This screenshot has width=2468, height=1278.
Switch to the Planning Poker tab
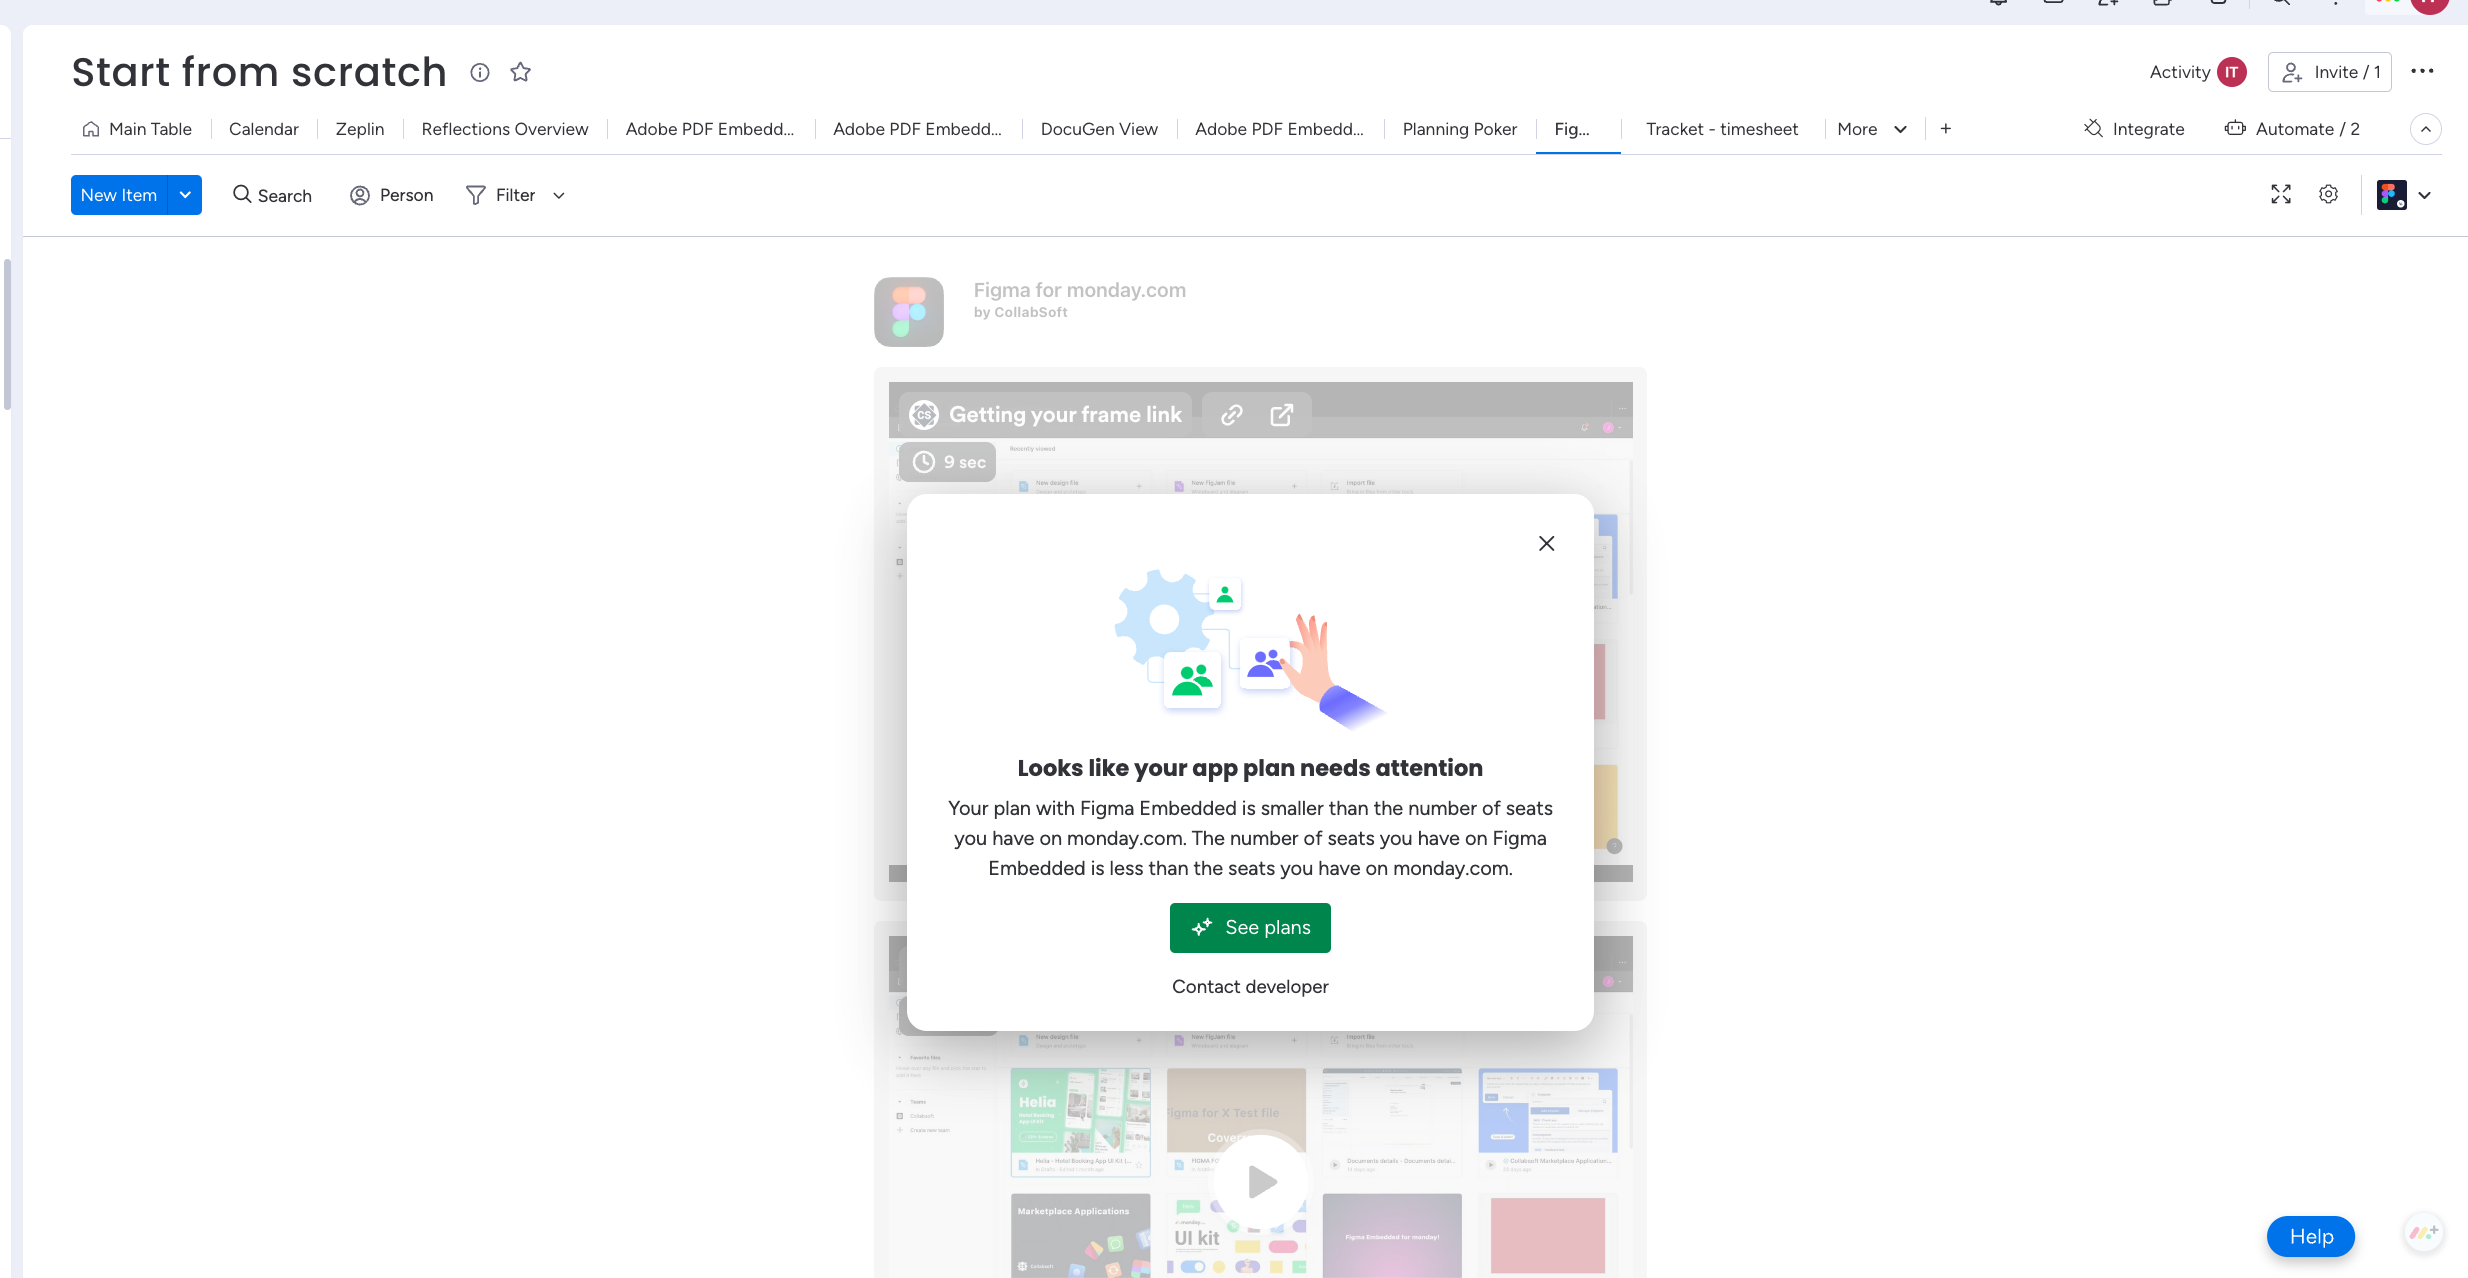1459,129
